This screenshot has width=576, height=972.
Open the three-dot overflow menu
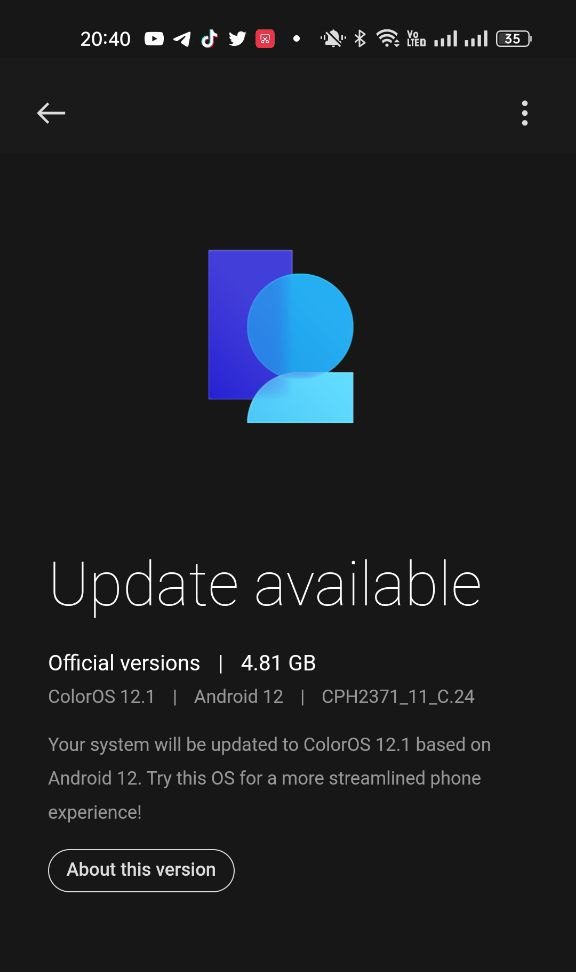click(x=525, y=113)
